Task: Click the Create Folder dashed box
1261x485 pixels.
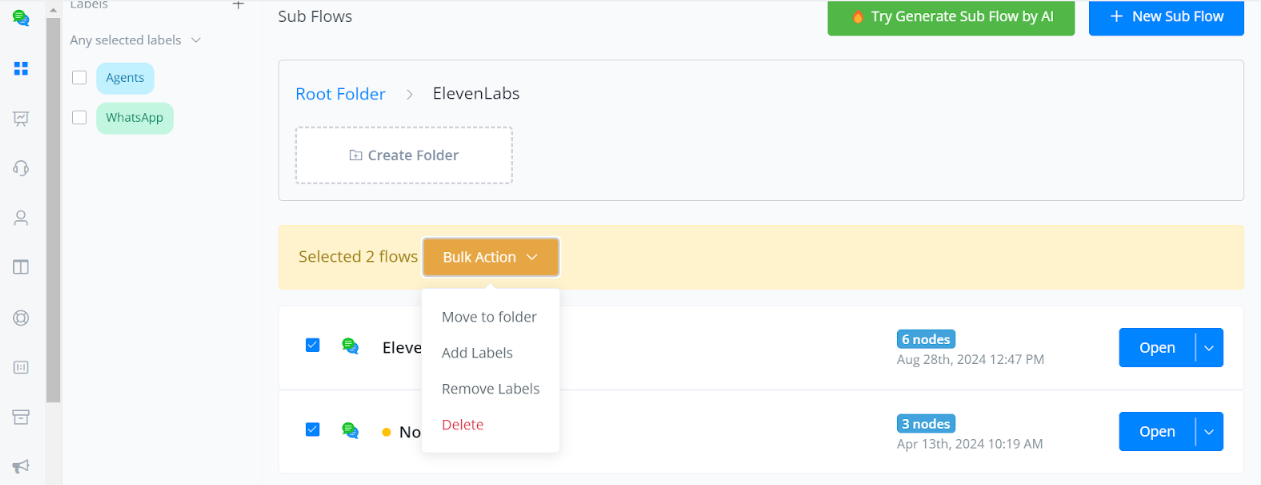Action: (x=403, y=155)
